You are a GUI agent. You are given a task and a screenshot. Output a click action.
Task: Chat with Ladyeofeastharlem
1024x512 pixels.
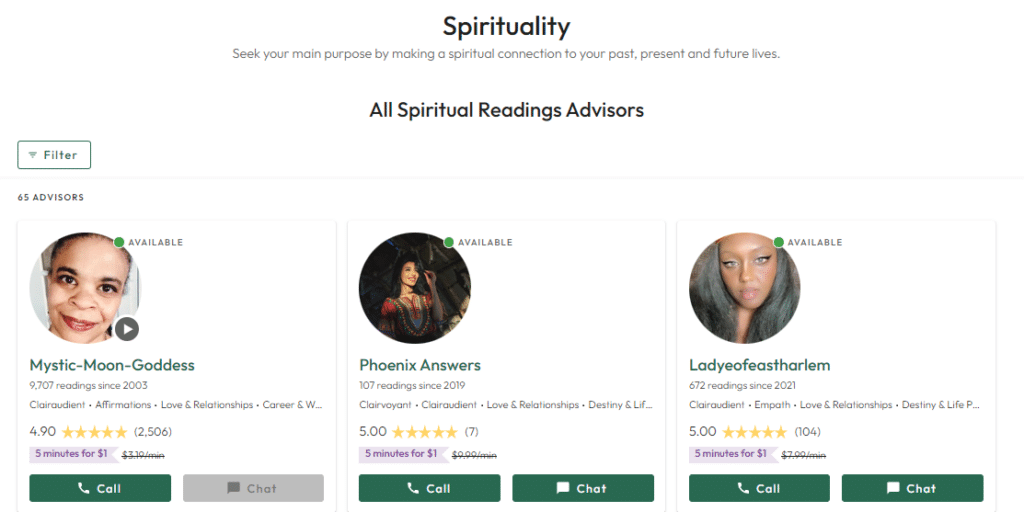pyautogui.click(x=912, y=488)
